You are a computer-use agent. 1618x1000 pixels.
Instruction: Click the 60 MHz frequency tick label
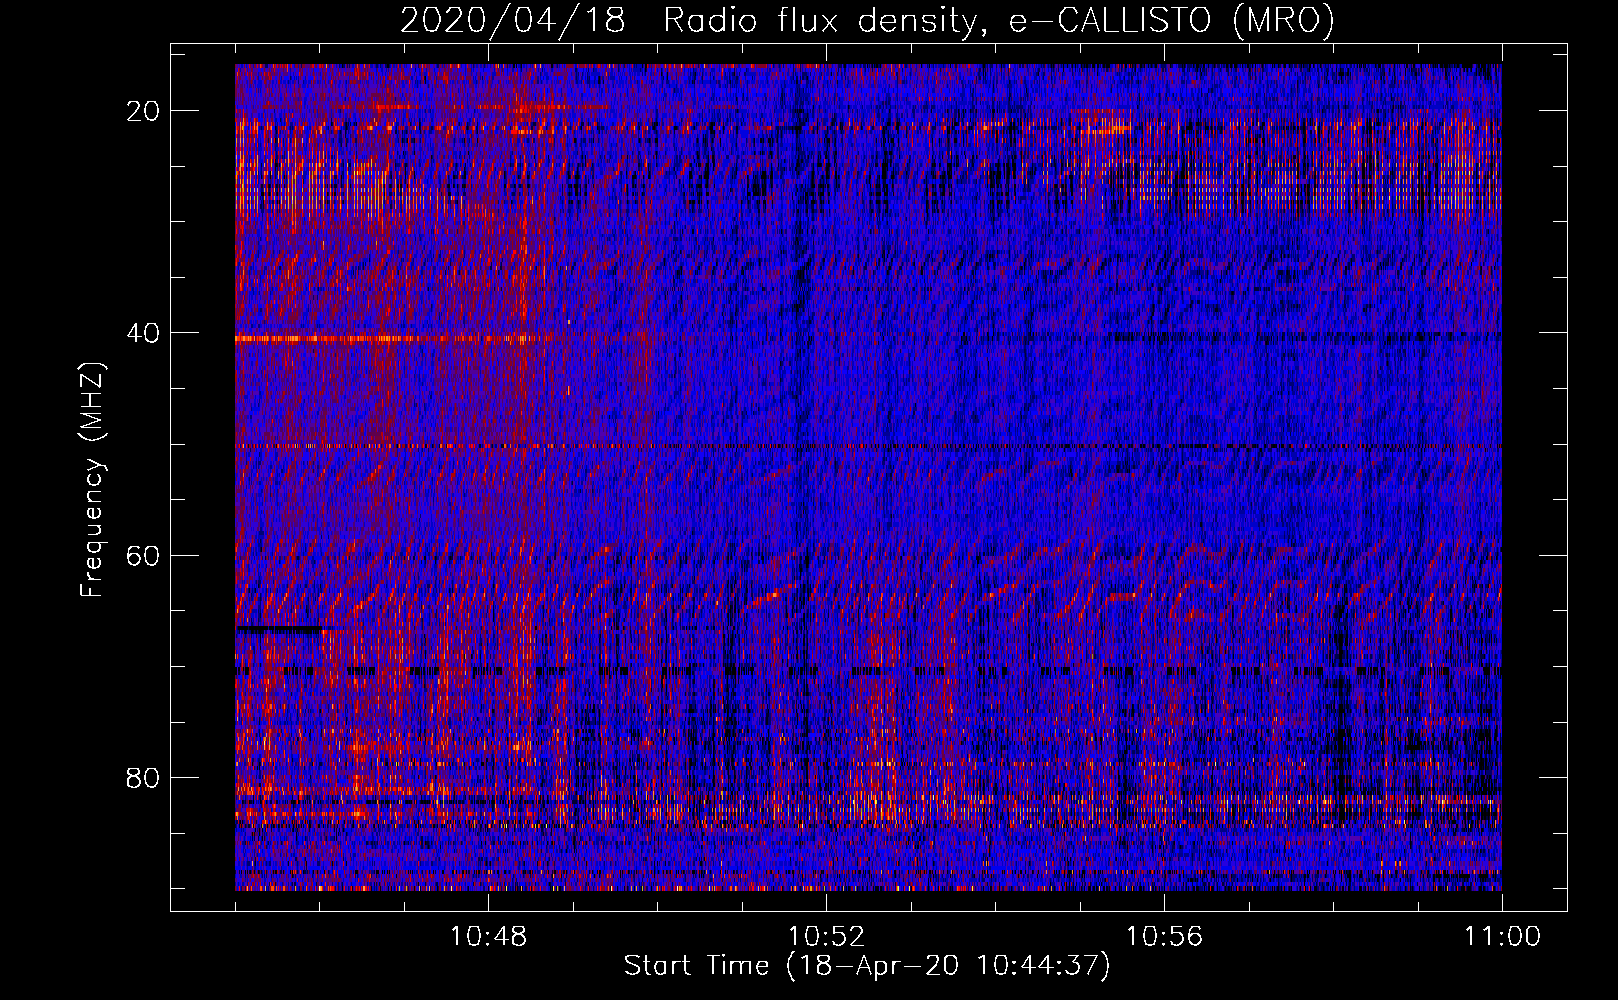coord(143,555)
